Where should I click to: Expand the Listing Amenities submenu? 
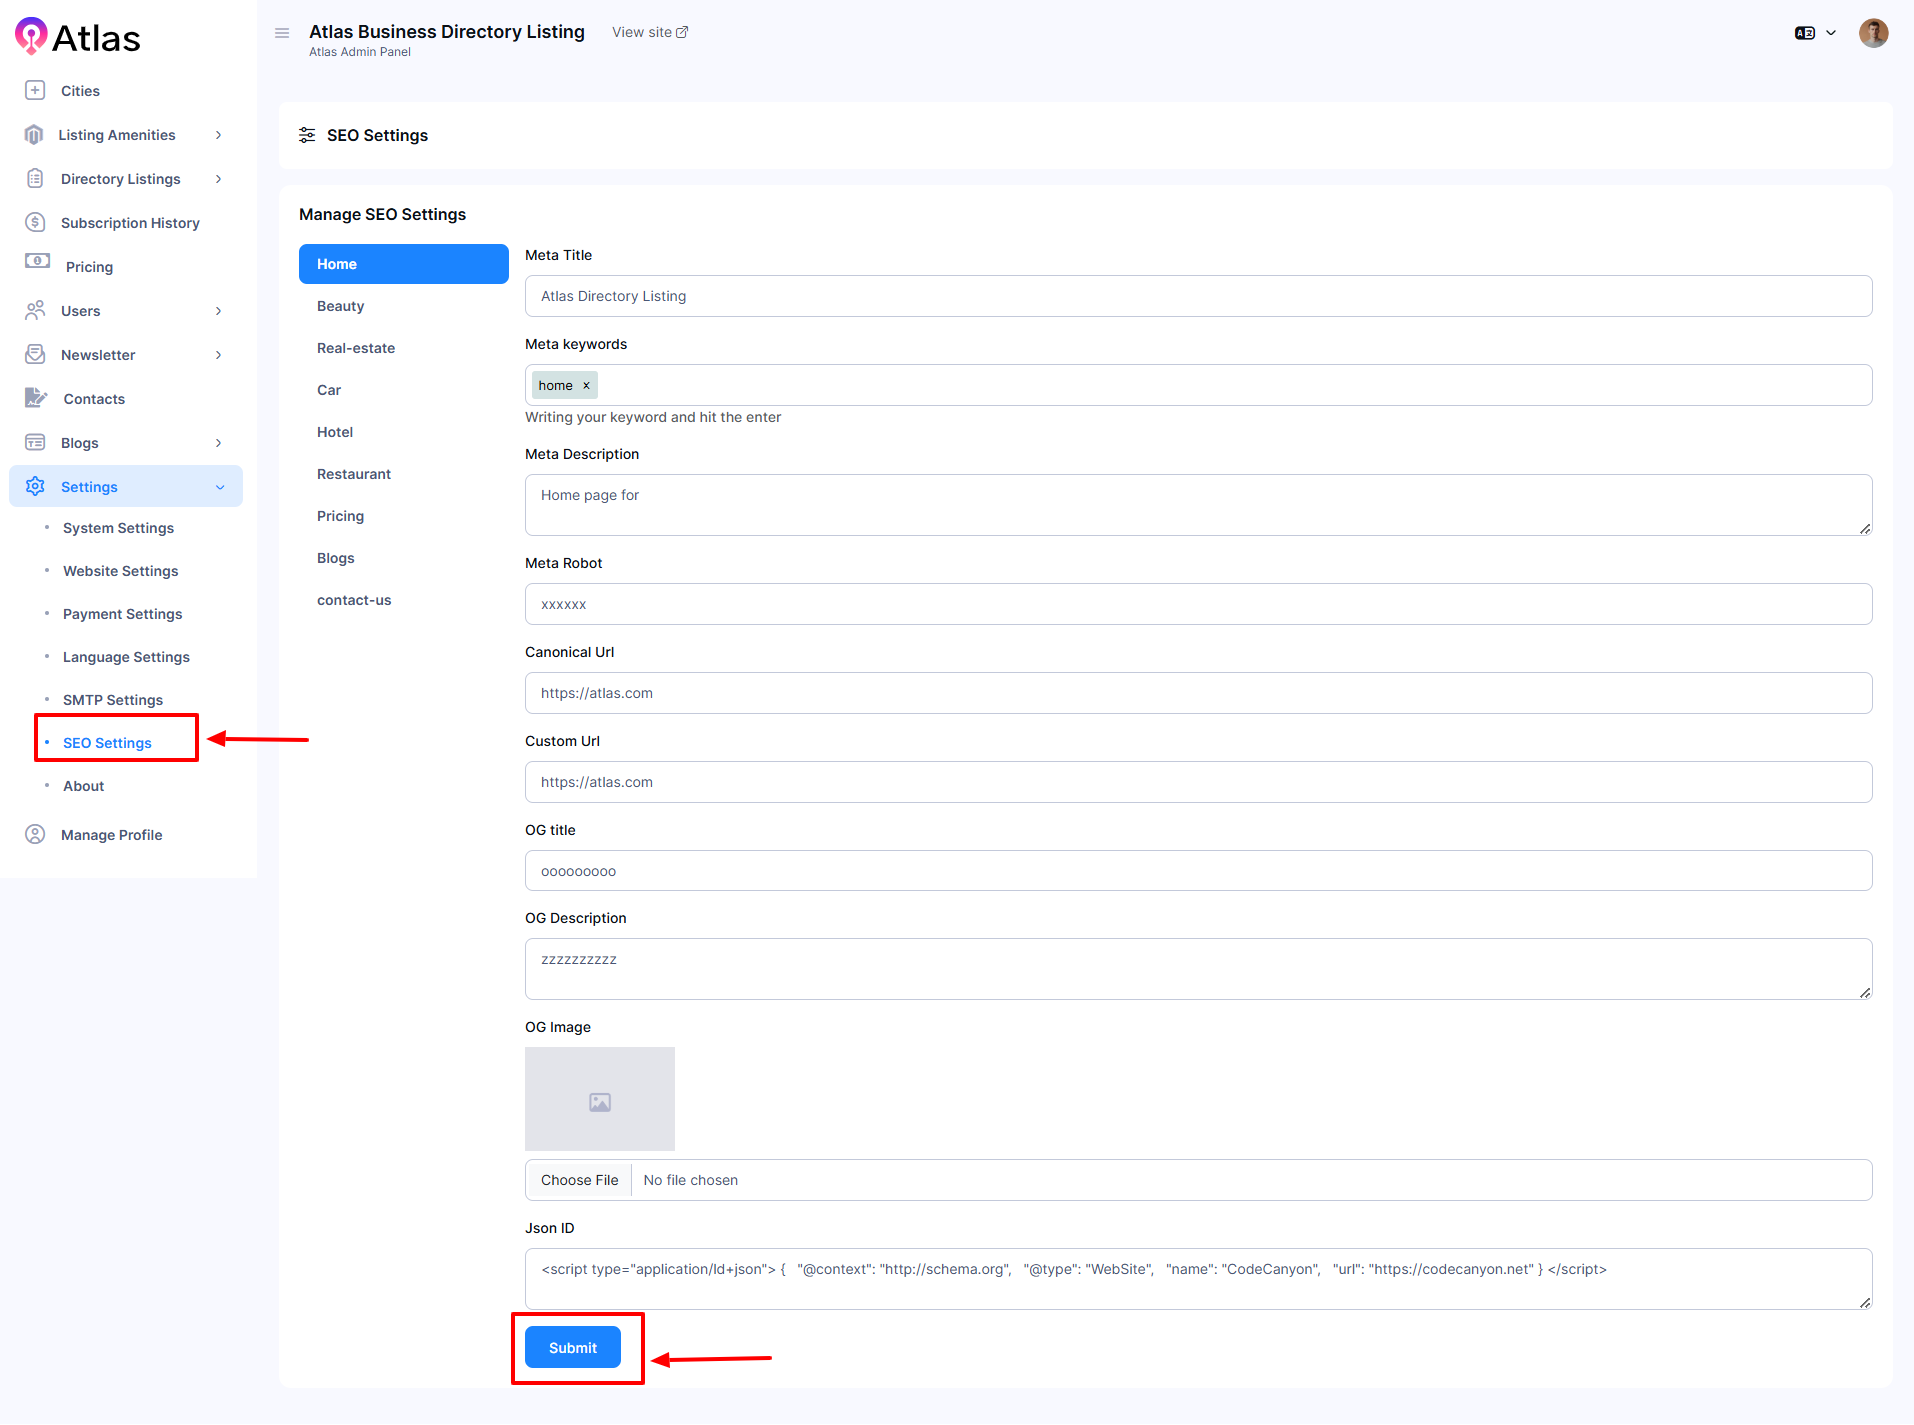click(x=218, y=135)
